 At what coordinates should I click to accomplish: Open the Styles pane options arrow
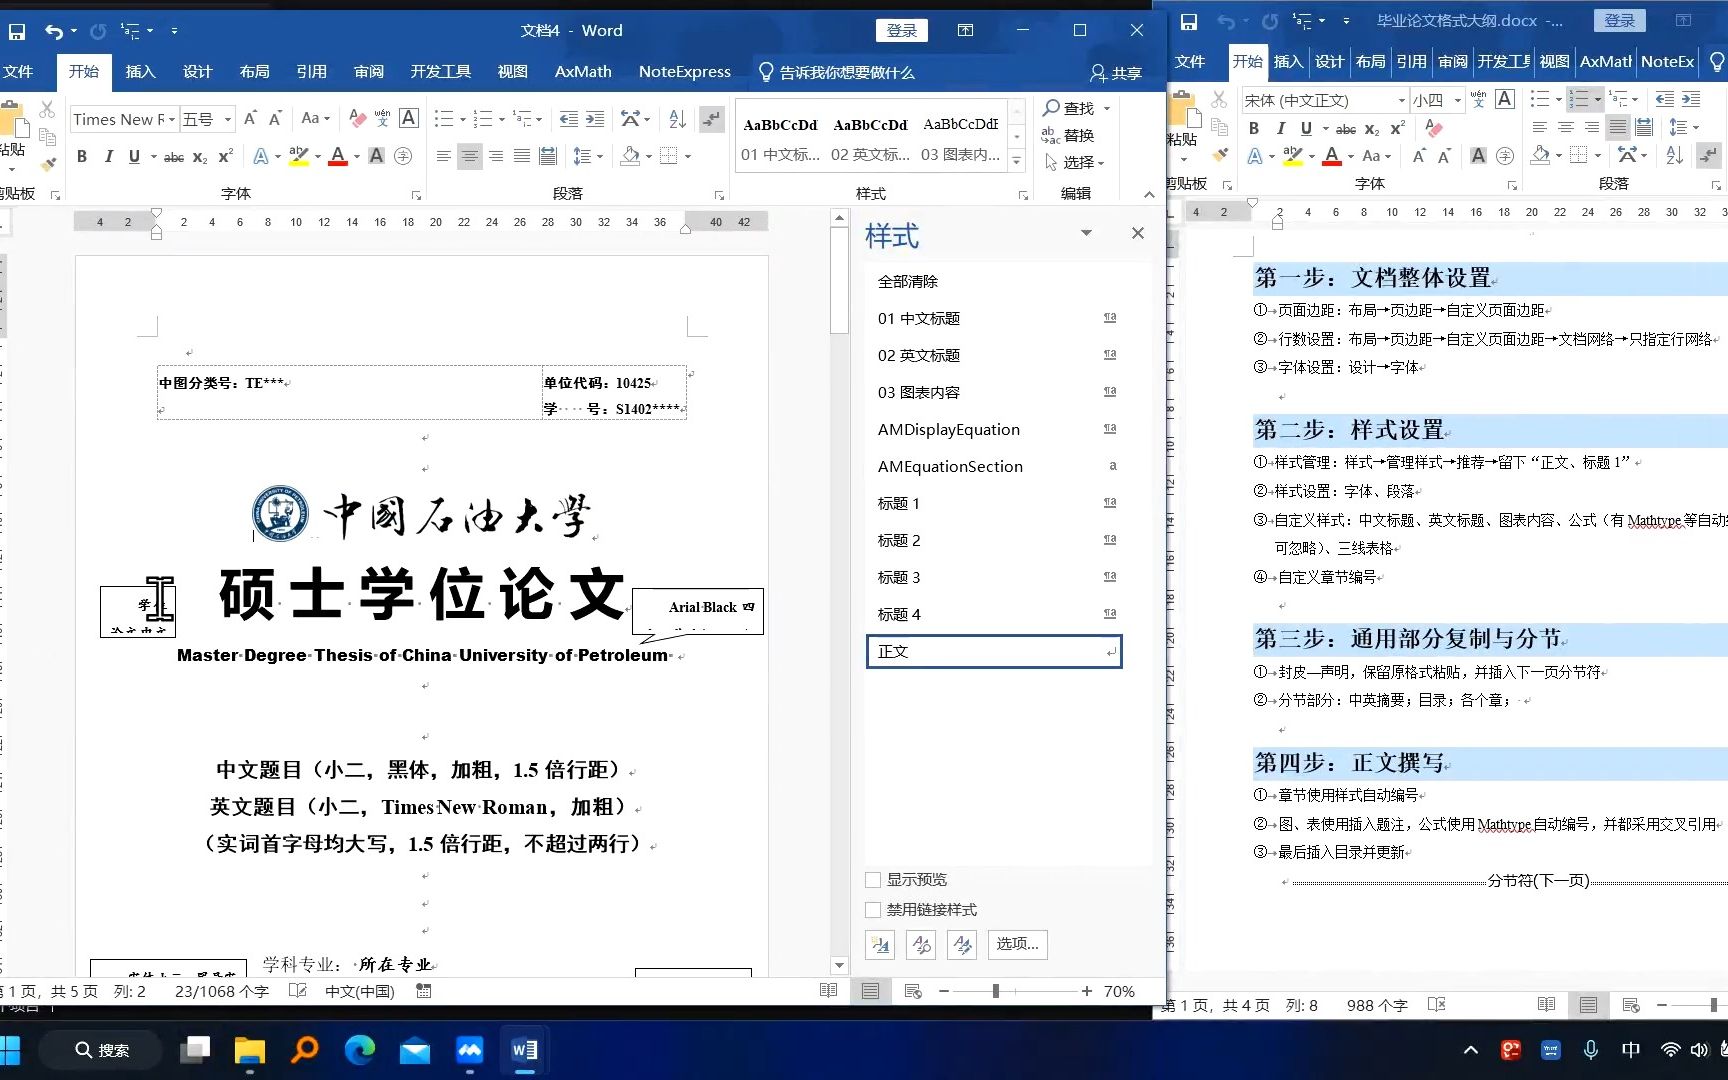pos(1087,233)
